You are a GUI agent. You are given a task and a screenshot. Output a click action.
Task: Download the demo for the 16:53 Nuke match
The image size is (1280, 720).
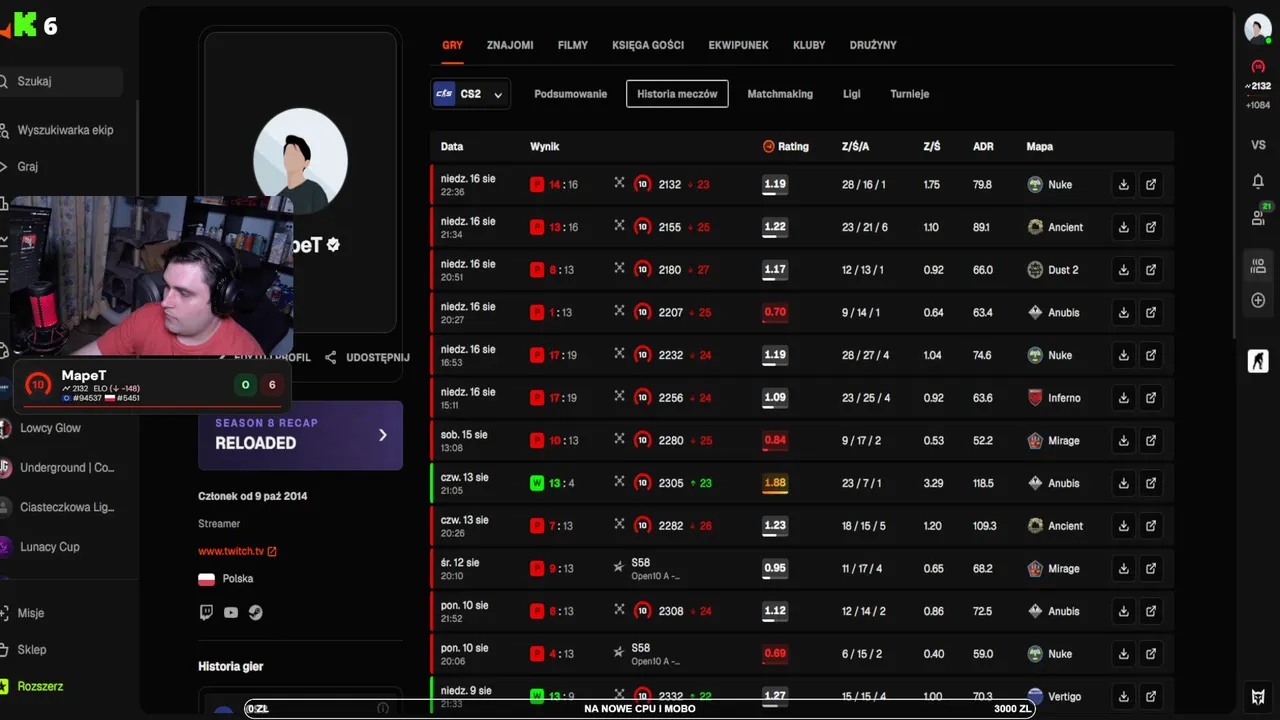[1124, 355]
